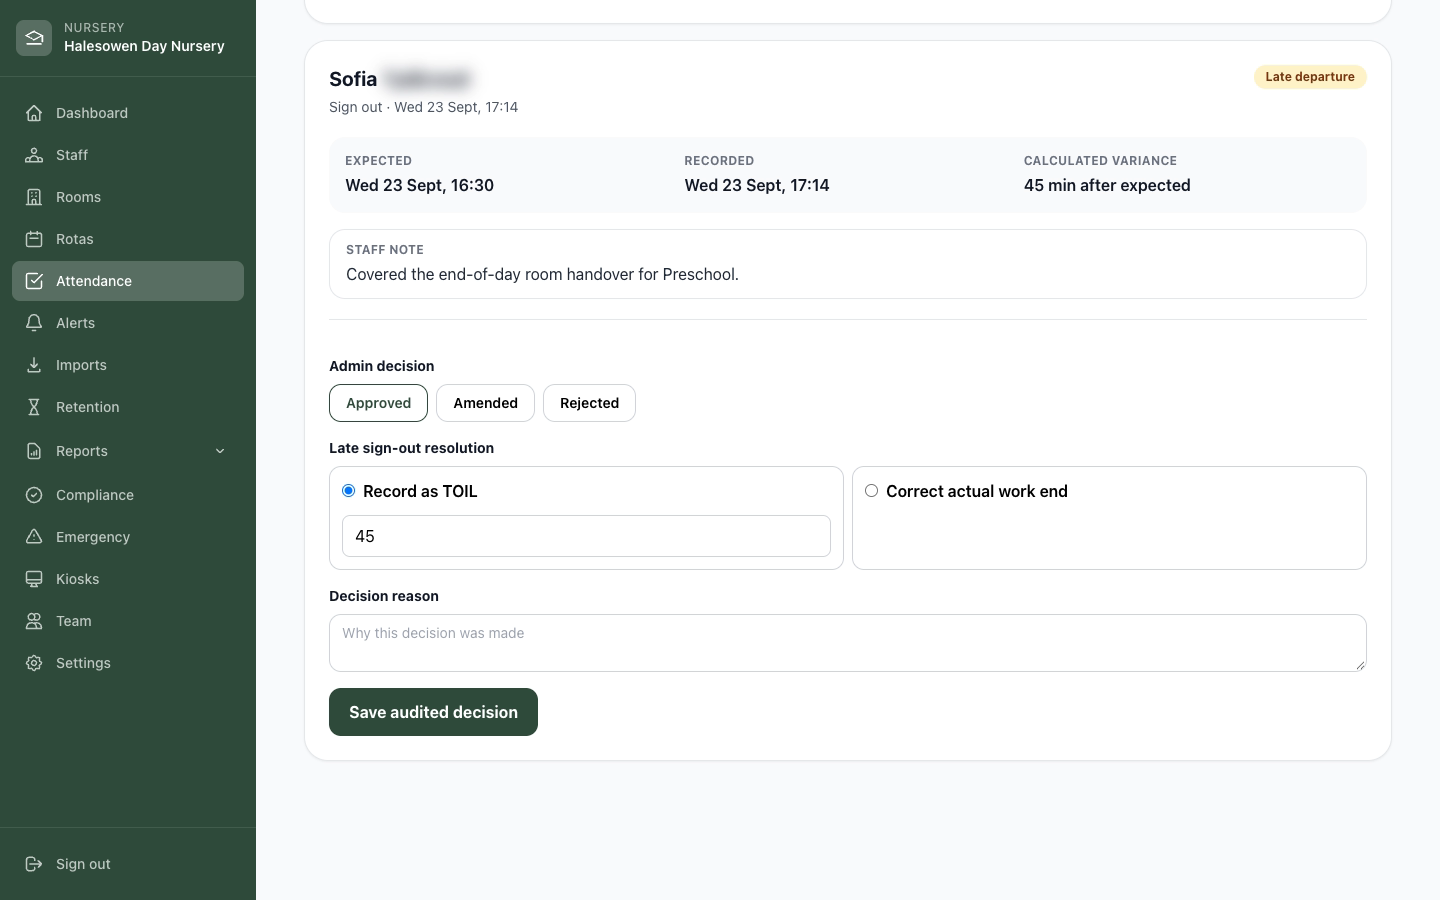Open Dashboard via its house icon

[x=34, y=113]
